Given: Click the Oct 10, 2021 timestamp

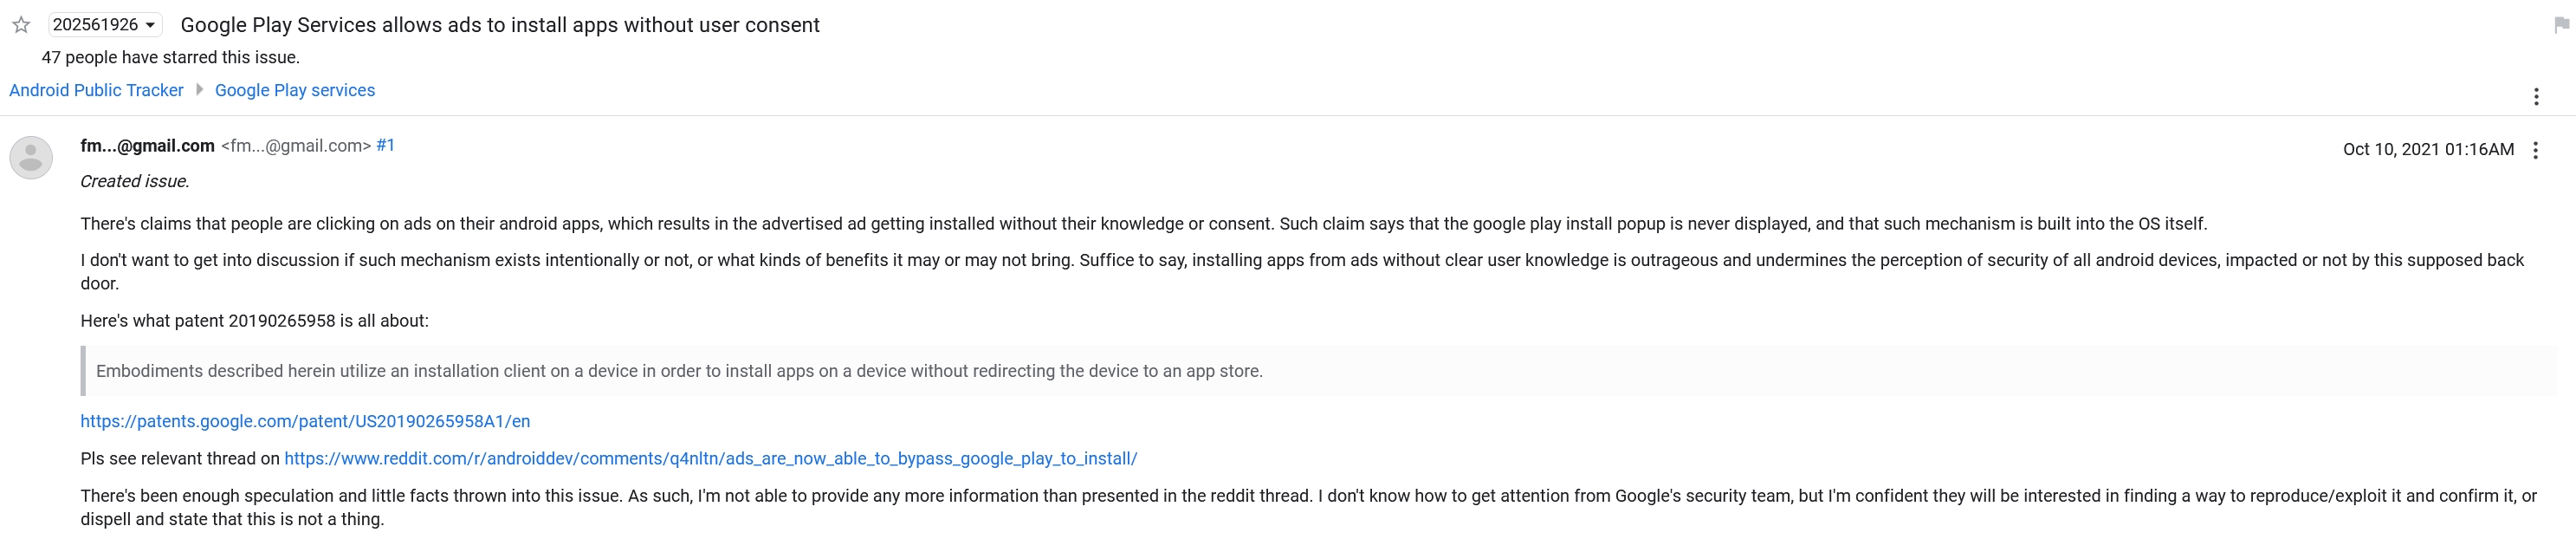Looking at the screenshot, I should click(2427, 150).
